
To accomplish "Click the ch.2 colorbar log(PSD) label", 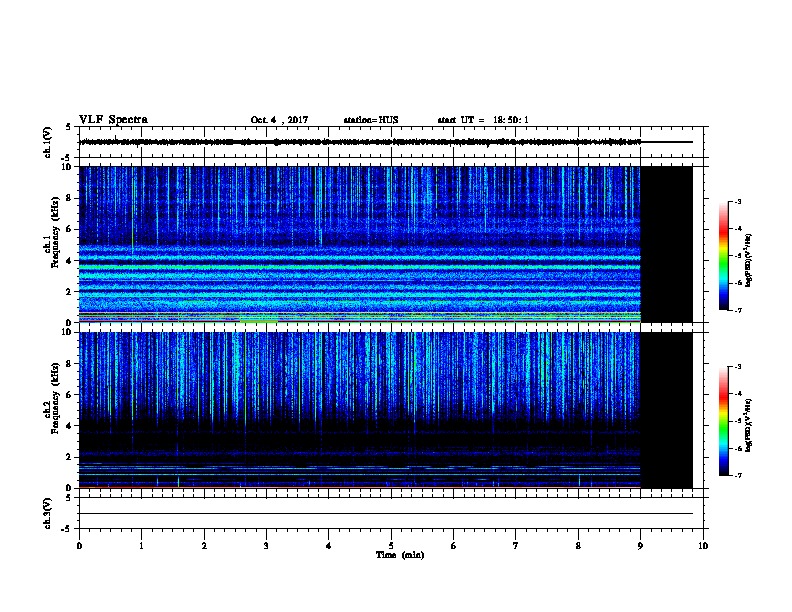I will click(x=748, y=425).
